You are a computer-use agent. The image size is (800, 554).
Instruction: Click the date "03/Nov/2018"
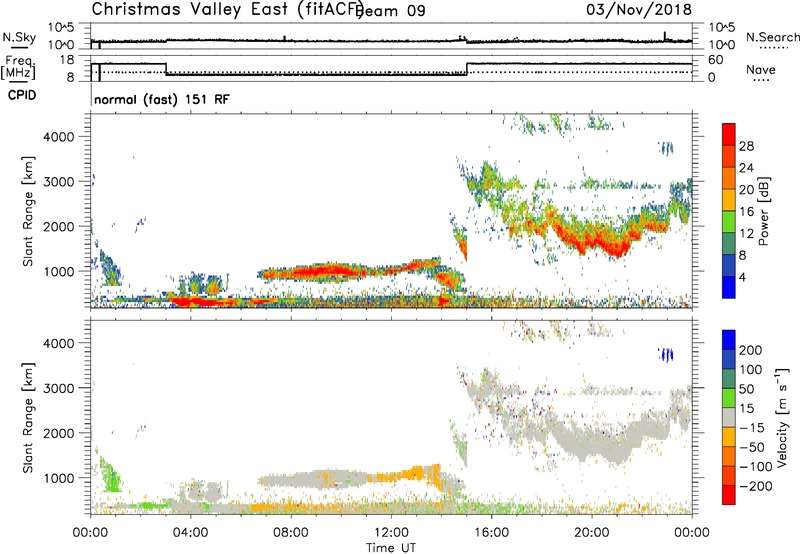(639, 10)
